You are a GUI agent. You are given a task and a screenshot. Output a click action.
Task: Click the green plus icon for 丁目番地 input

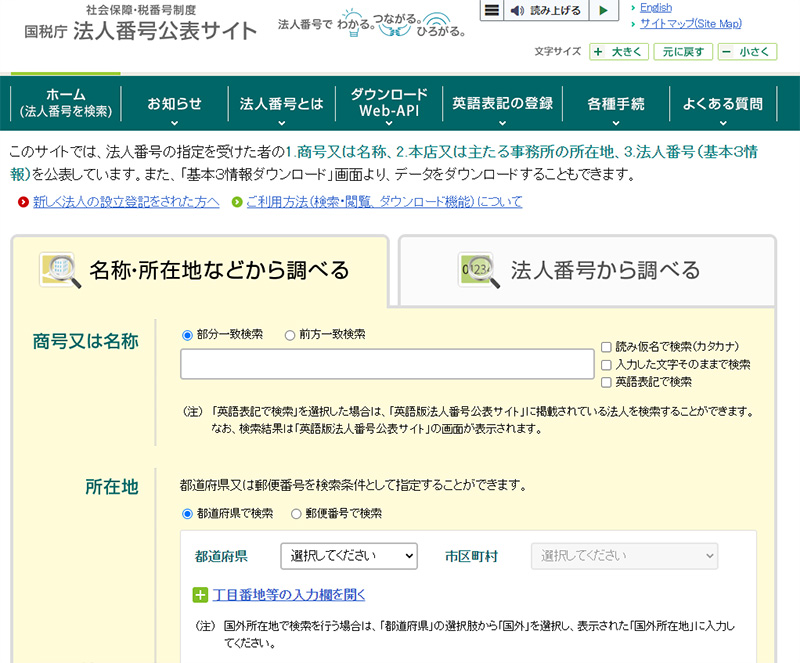200,595
